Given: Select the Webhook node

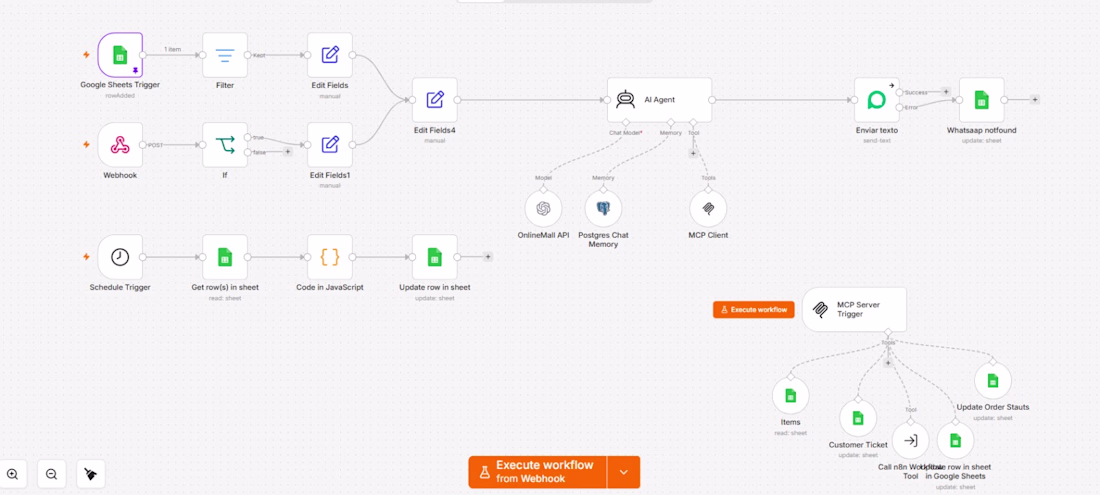Looking at the screenshot, I should pyautogui.click(x=120, y=145).
